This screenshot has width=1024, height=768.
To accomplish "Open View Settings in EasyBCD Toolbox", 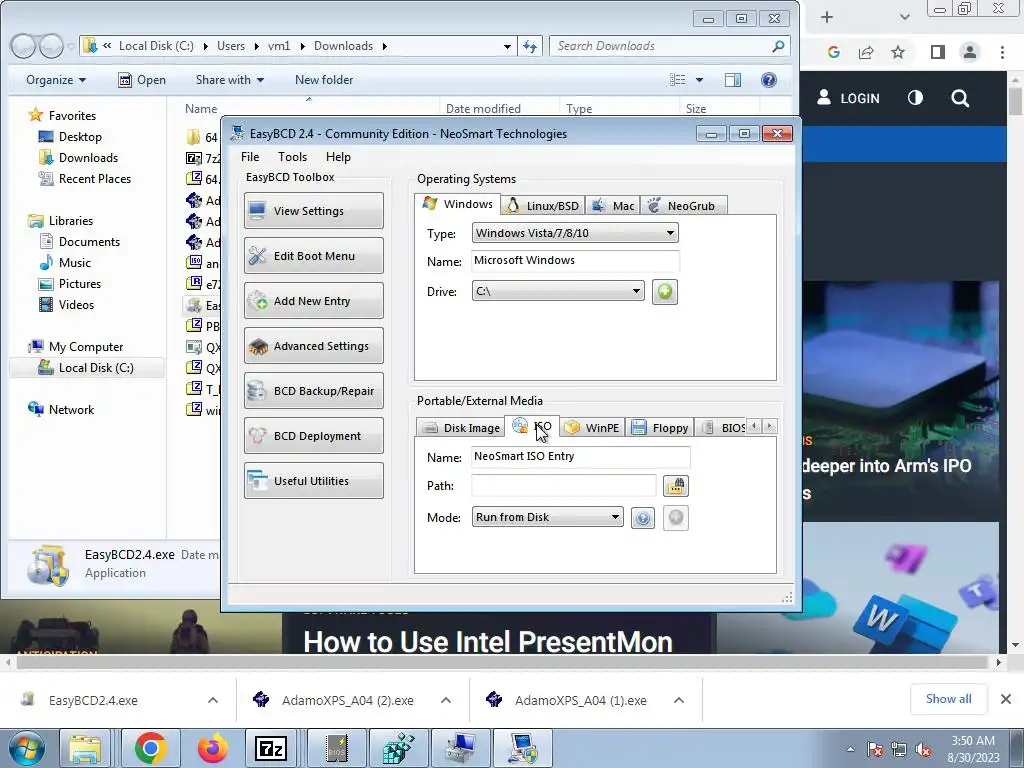I will coord(313,210).
